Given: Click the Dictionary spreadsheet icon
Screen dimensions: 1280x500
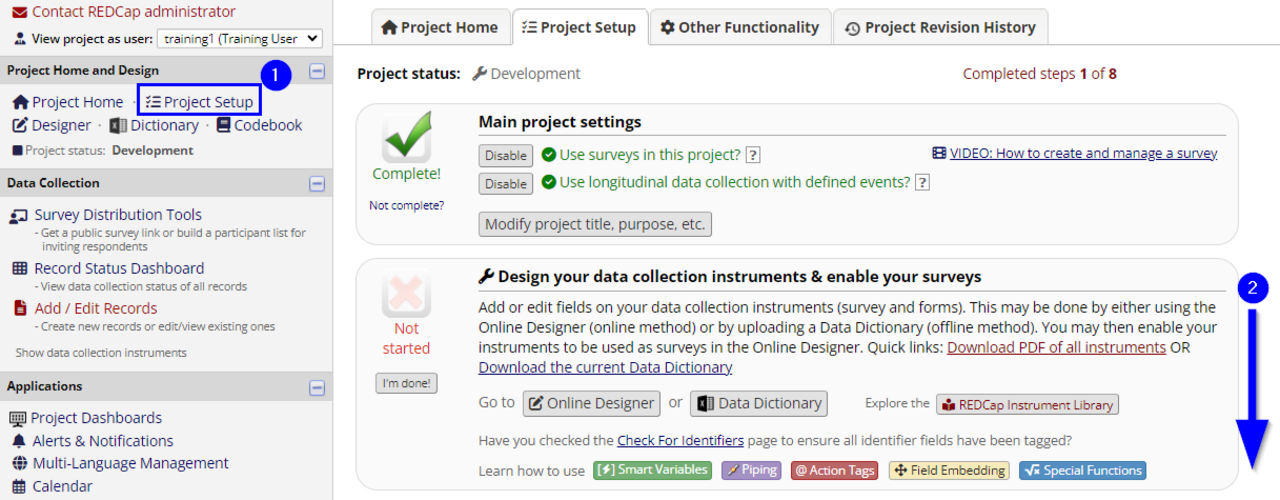Looking at the screenshot, I should pos(118,126).
